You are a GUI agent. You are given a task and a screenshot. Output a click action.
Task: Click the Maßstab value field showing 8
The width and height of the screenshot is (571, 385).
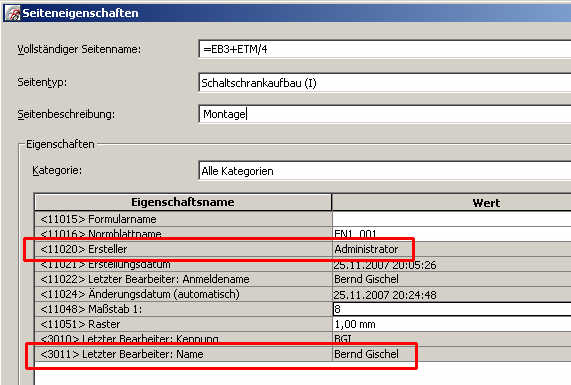(x=452, y=309)
